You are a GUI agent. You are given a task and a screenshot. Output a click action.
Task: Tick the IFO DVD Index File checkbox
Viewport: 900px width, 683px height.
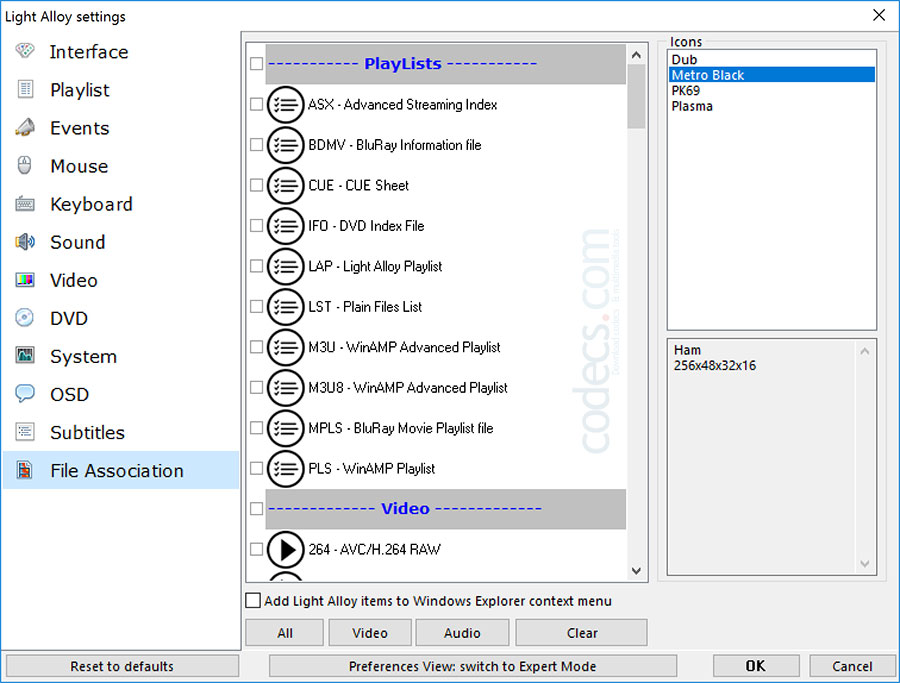click(x=257, y=226)
